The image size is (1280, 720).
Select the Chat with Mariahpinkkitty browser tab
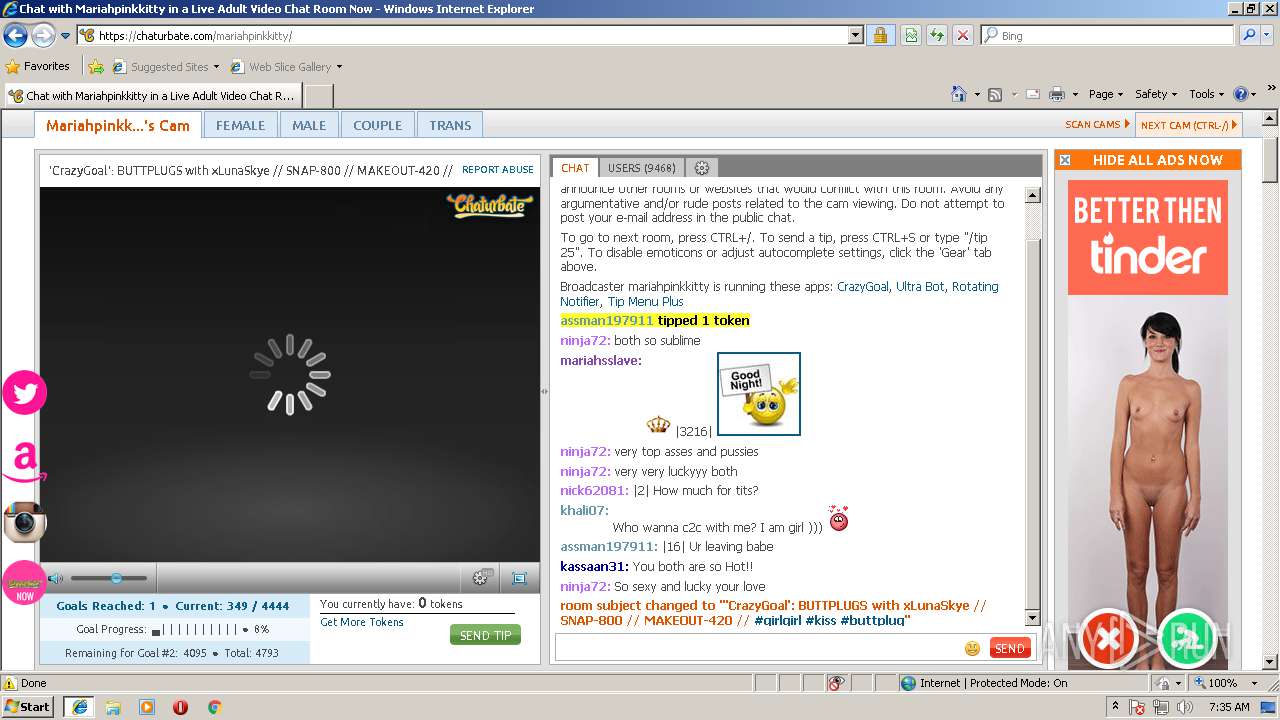pyautogui.click(x=152, y=96)
